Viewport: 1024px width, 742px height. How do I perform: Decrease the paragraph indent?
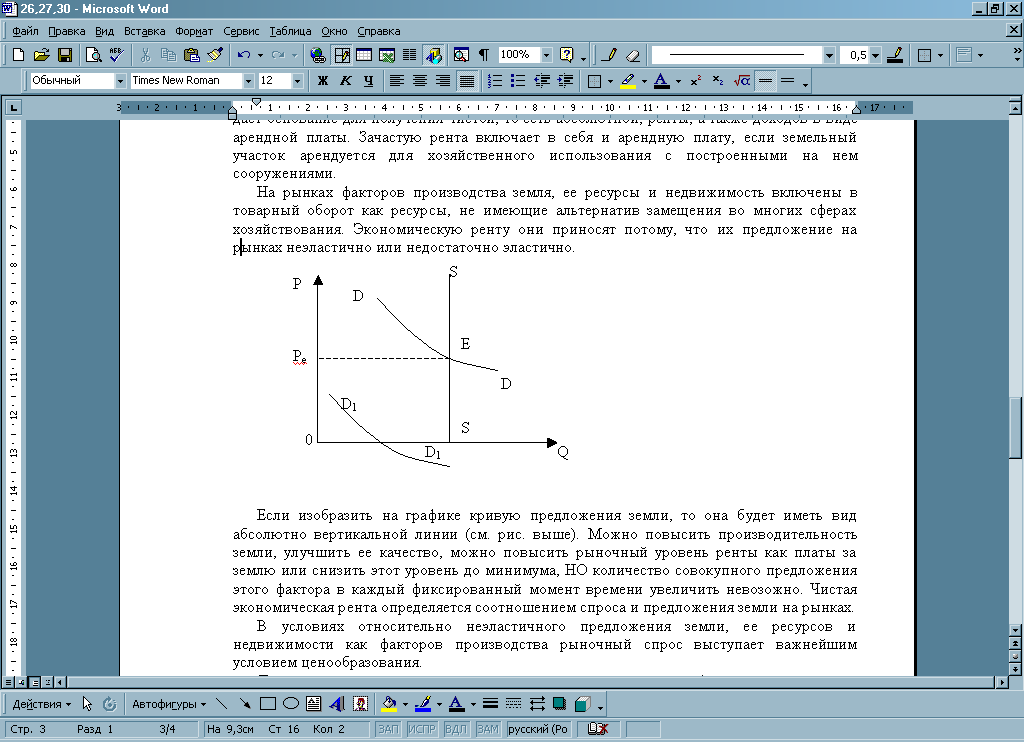point(541,81)
